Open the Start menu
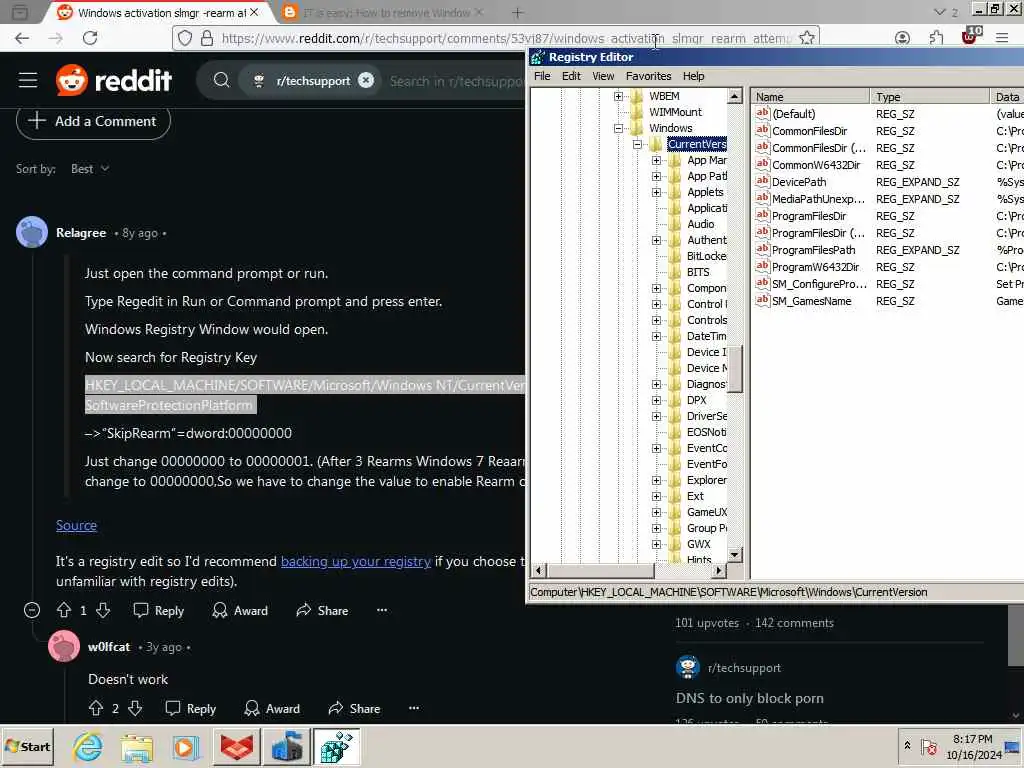Image resolution: width=1024 pixels, height=768 pixels. (x=27, y=746)
